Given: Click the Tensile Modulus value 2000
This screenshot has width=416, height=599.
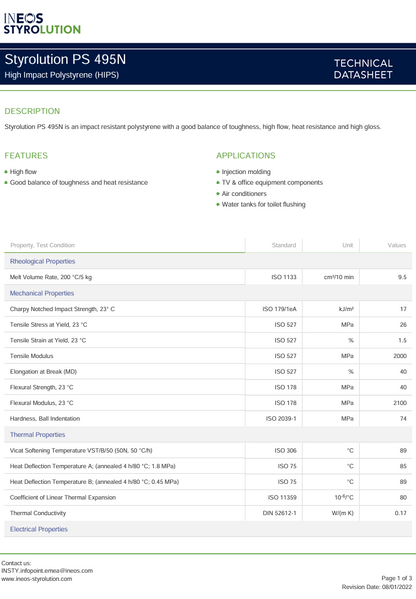Looking at the screenshot, I should pos(400,356).
